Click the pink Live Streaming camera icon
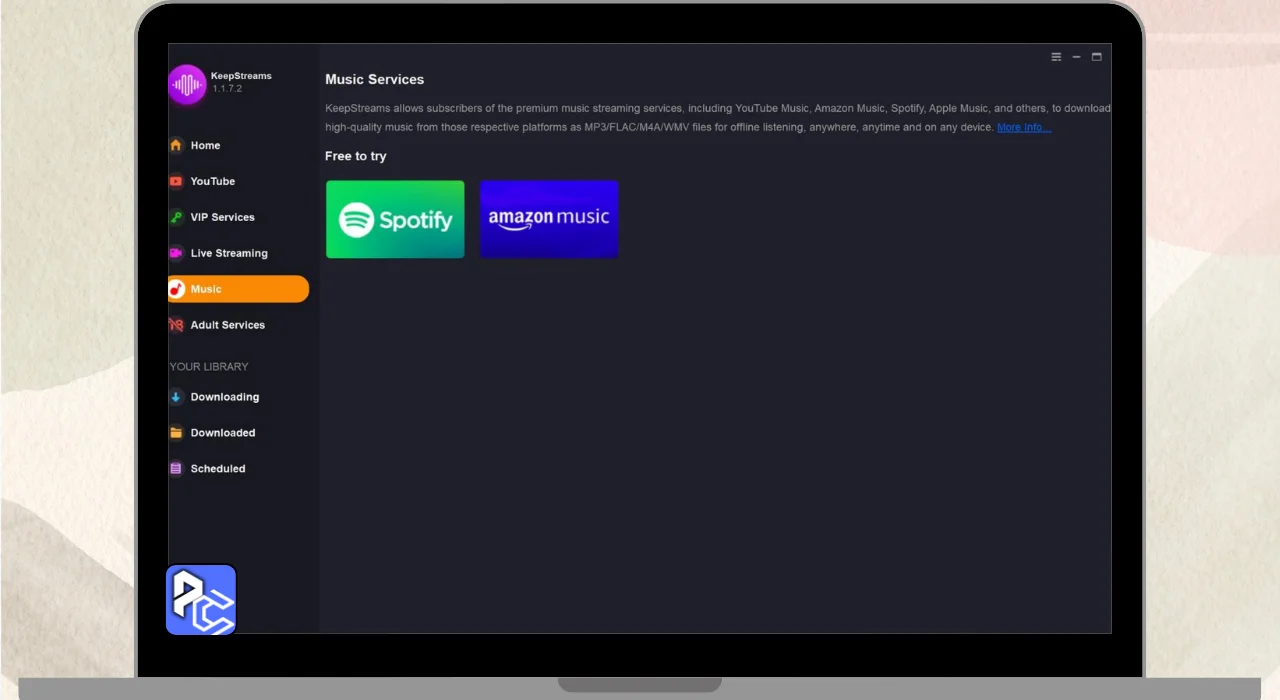 tap(176, 253)
